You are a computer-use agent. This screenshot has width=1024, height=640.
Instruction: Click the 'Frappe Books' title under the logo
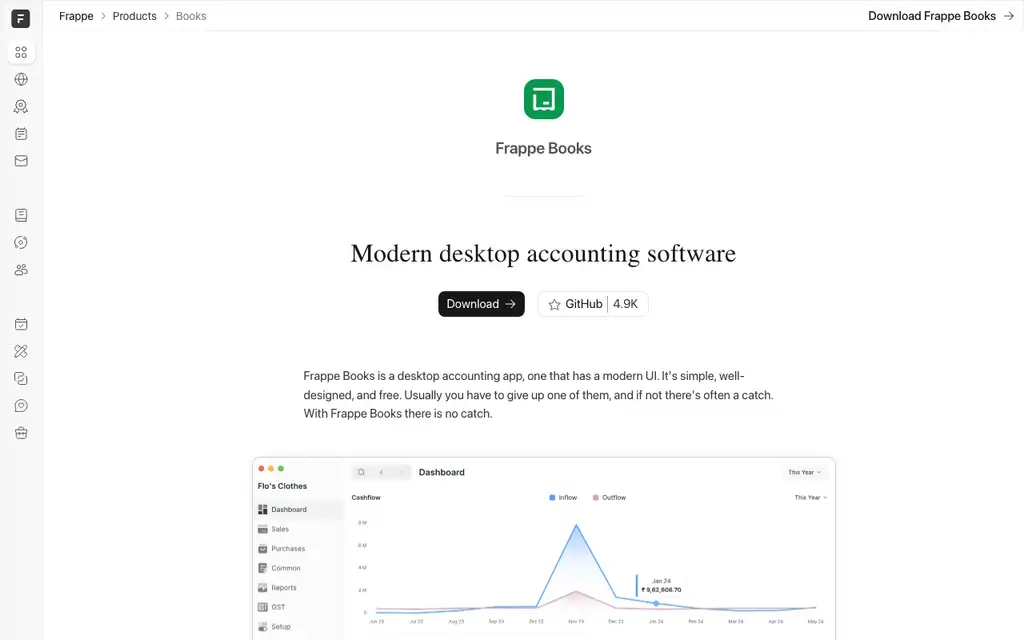coord(543,148)
